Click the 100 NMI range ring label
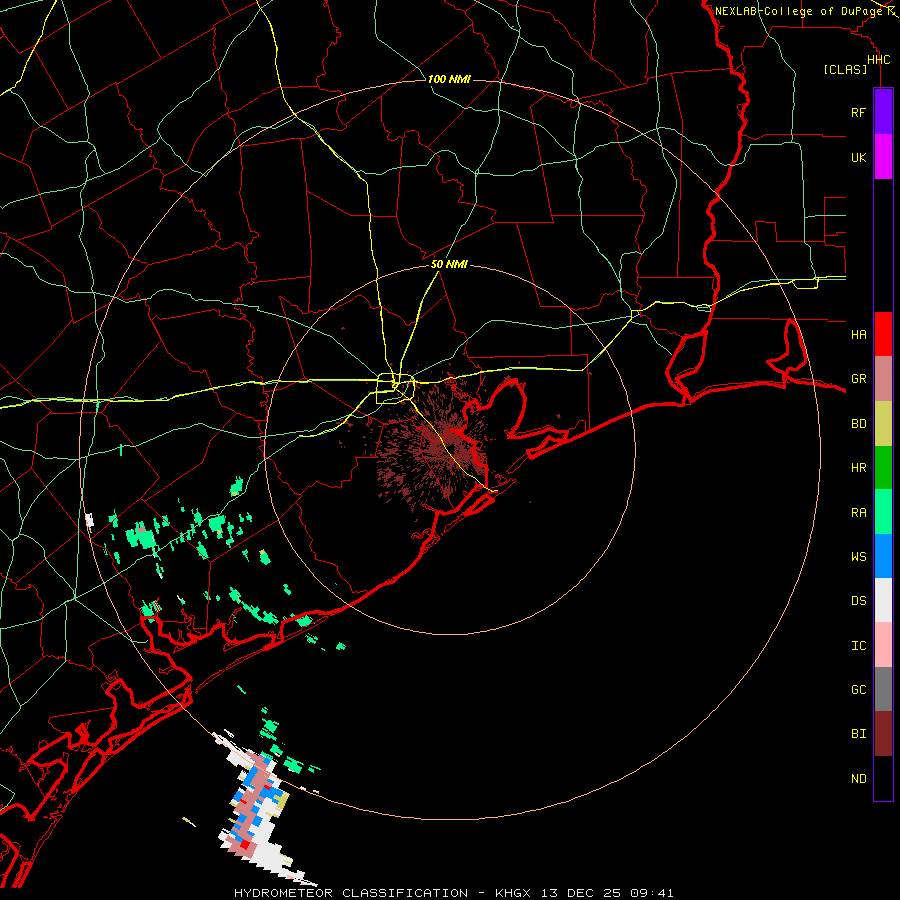This screenshot has height=900, width=900. point(449,79)
